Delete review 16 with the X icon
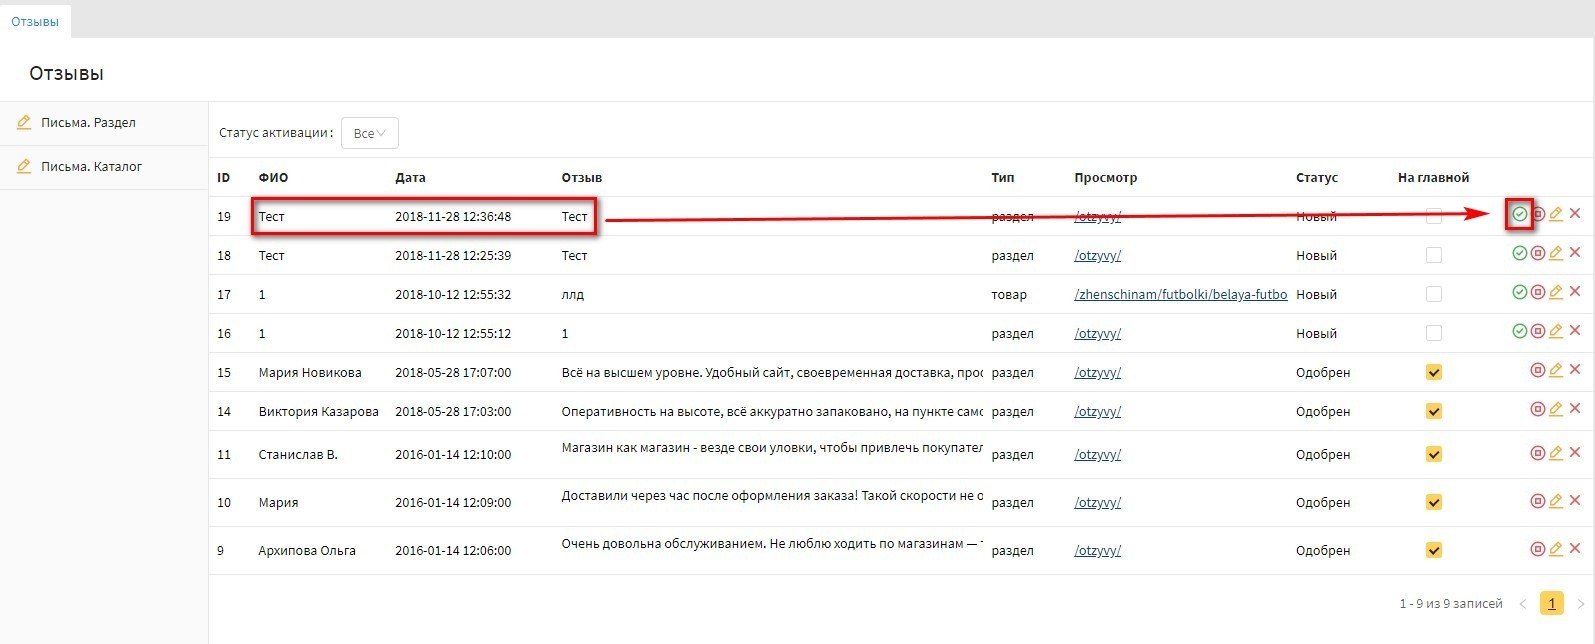 point(1575,331)
